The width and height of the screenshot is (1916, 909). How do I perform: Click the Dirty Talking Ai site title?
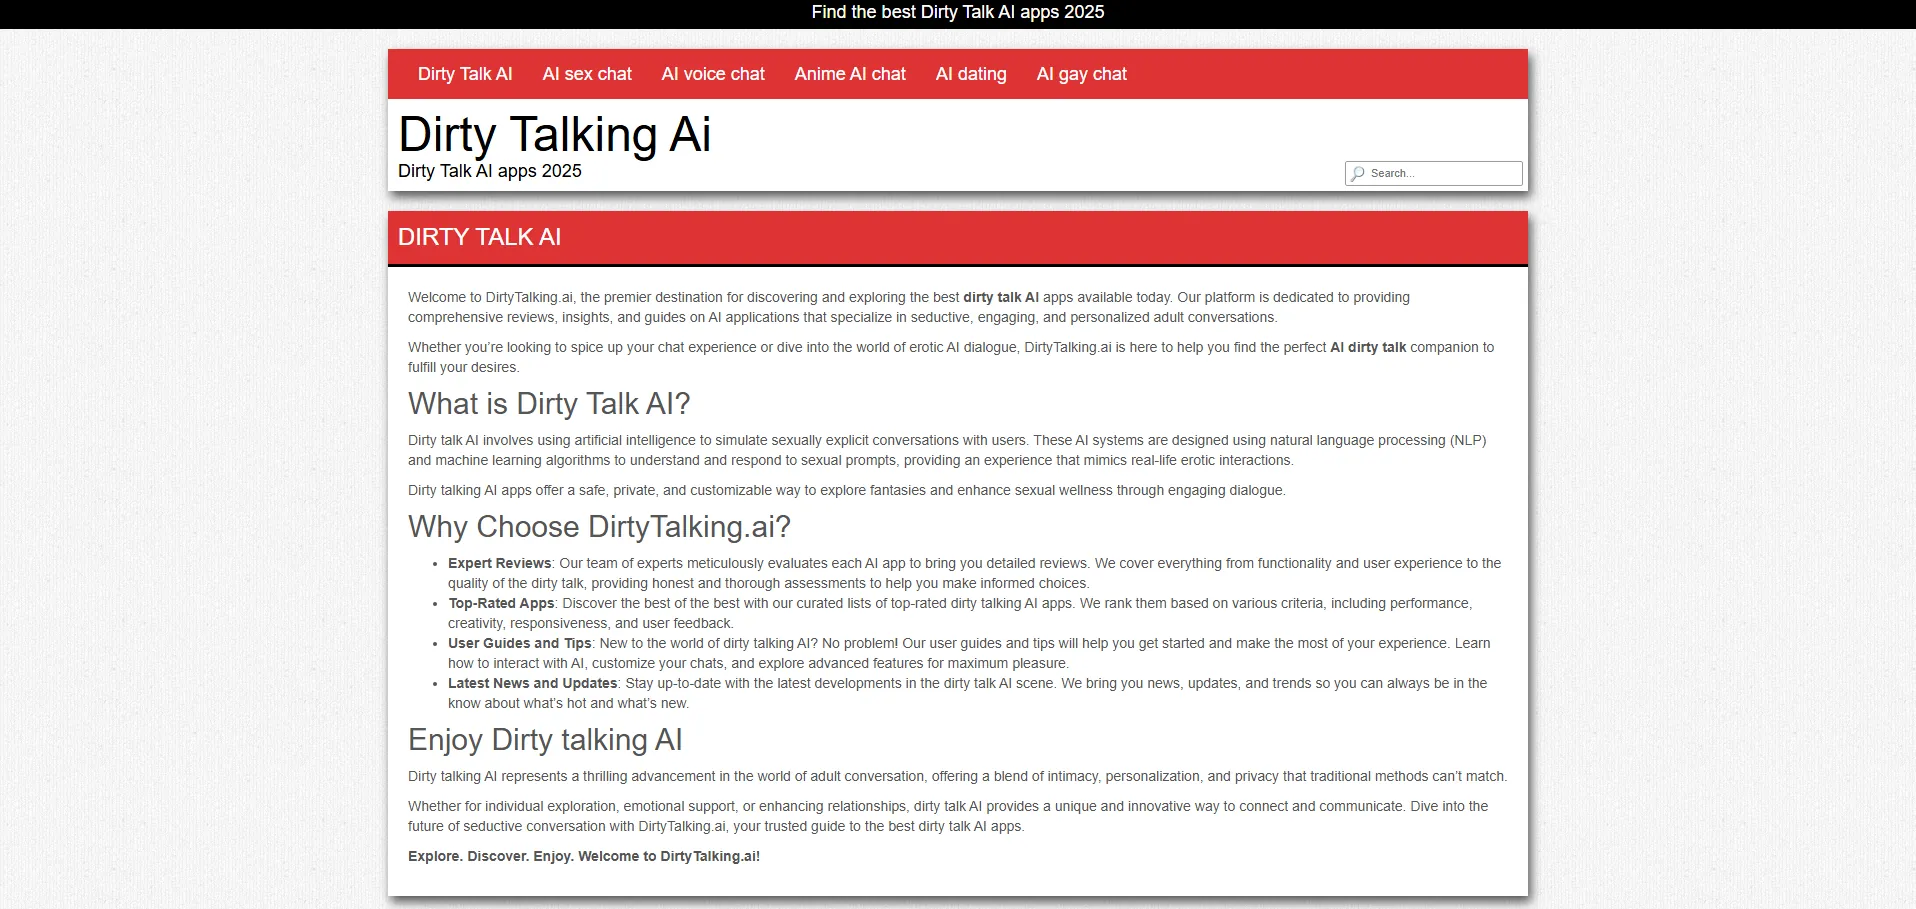coord(554,135)
